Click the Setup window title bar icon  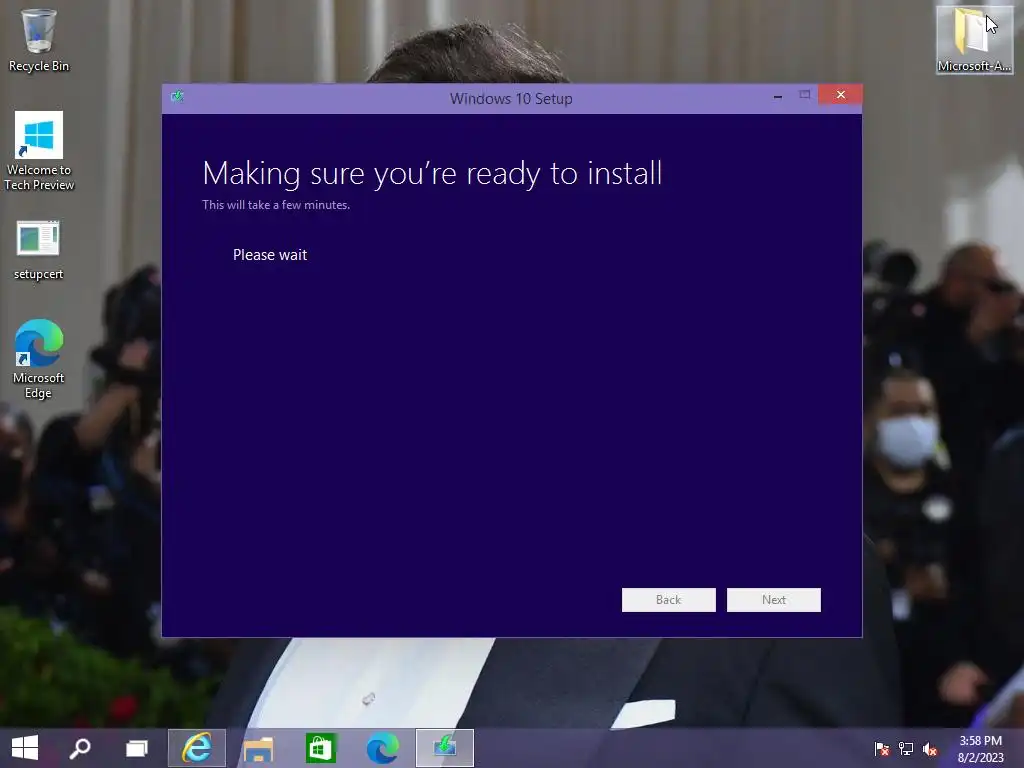177,97
